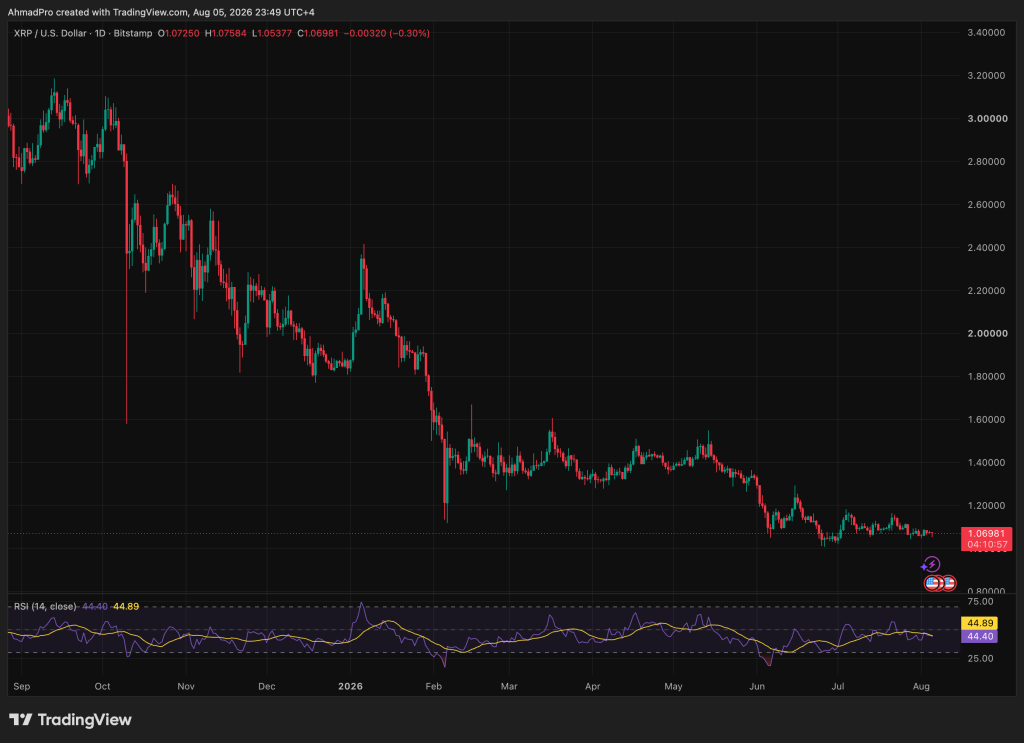
Task: Click the Bitstamp exchange label in the legend
Action: (133, 33)
